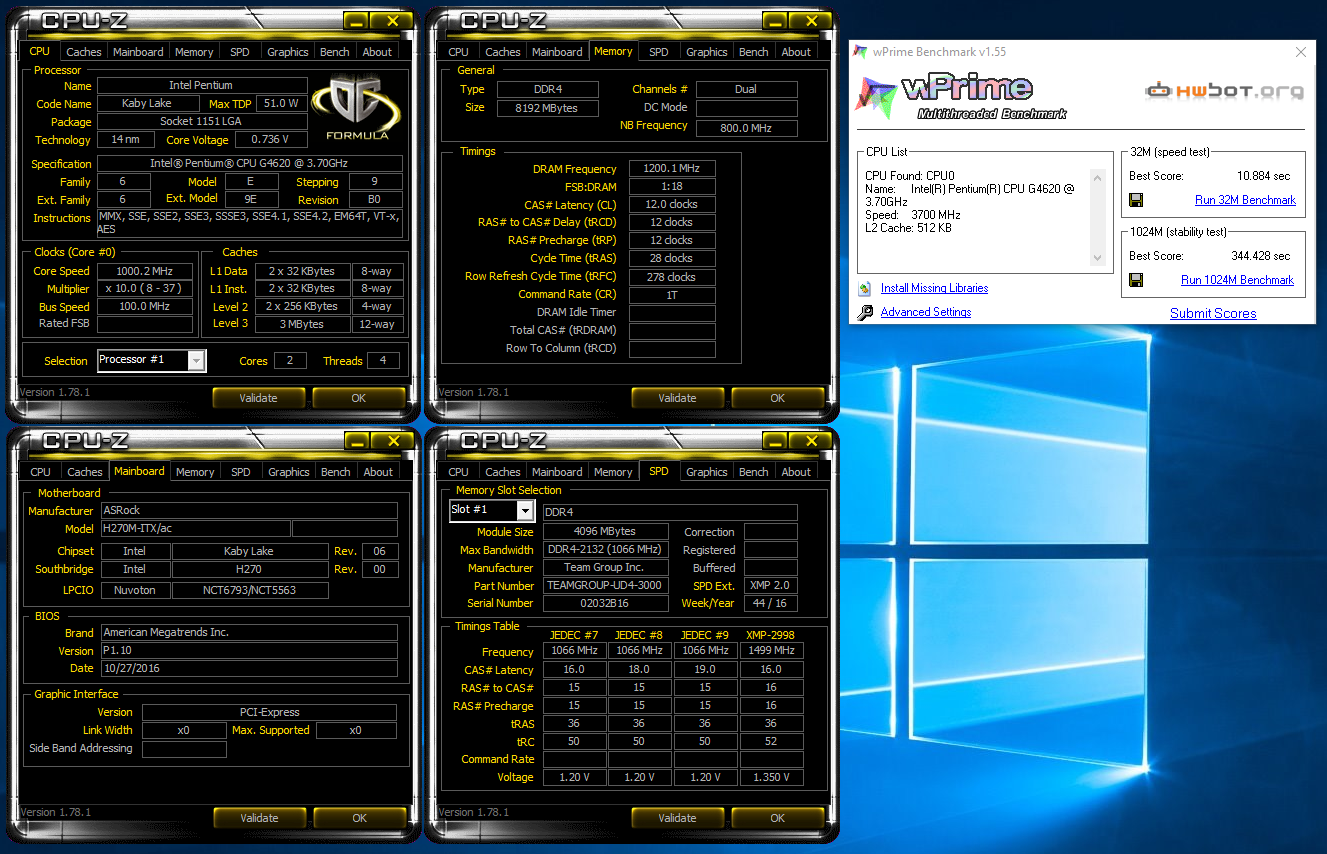
Task: Click the motherboard Model field H270M-ITX/ac
Action: 195,529
